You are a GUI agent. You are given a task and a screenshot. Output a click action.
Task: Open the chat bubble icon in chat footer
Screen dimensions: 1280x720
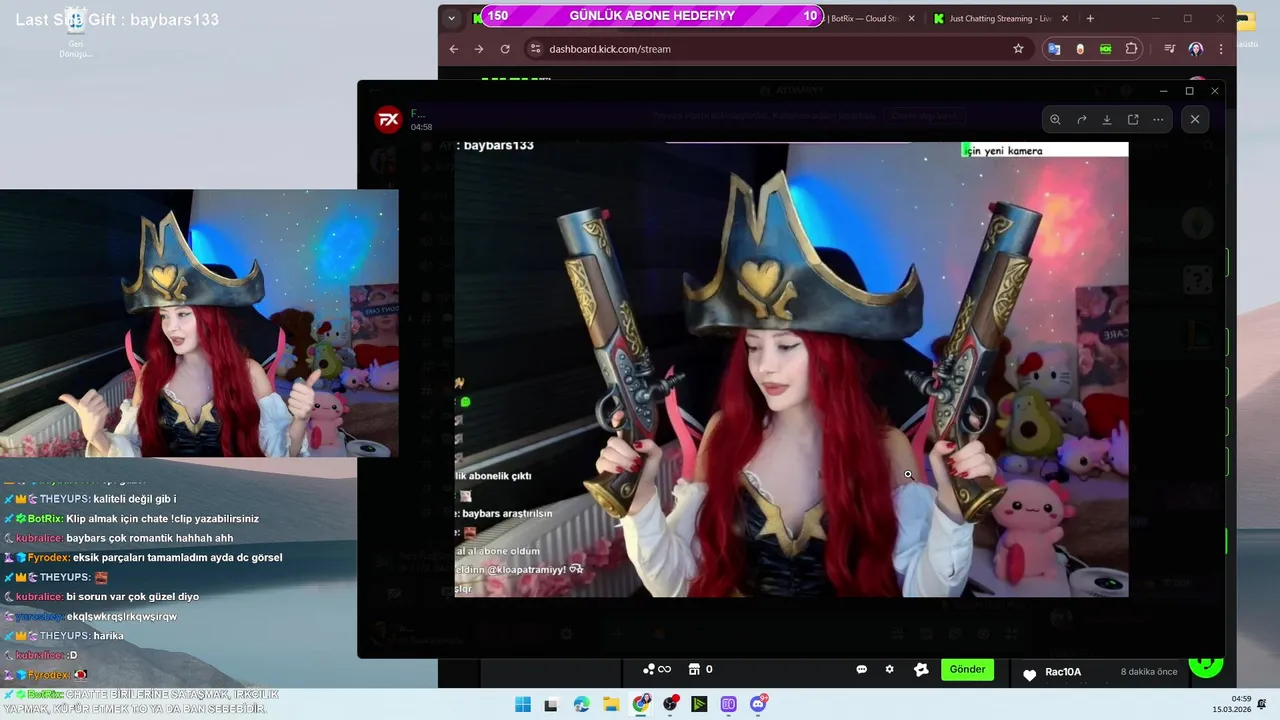click(x=861, y=670)
